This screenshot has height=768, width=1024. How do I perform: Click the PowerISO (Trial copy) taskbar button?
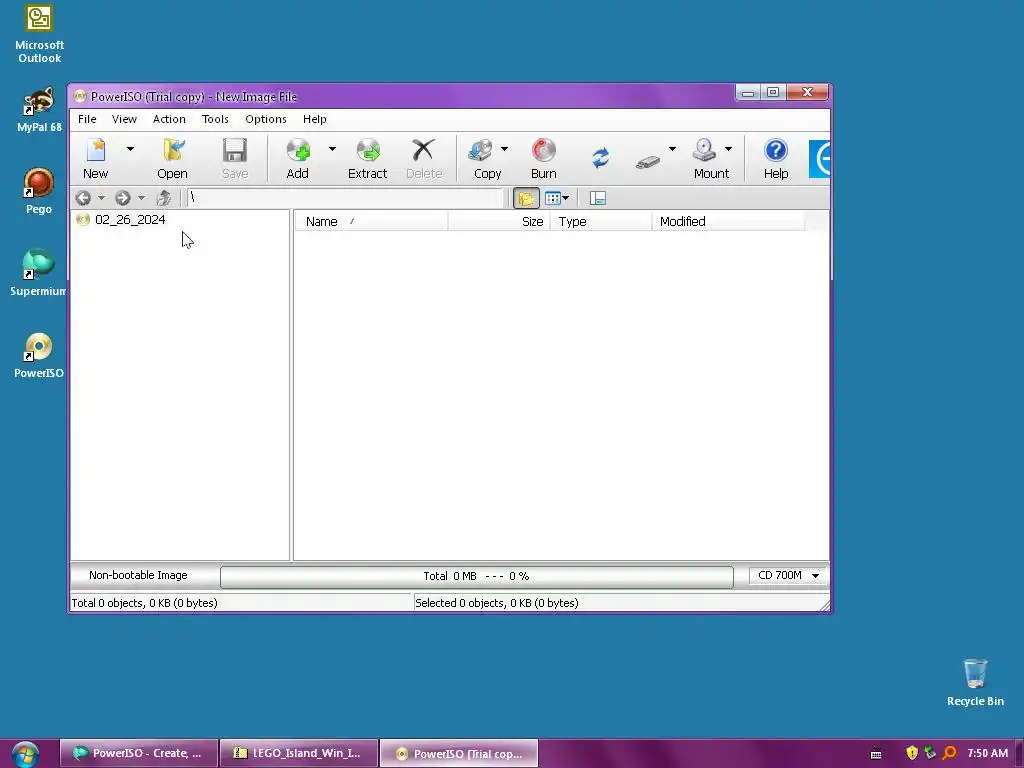tap(459, 753)
